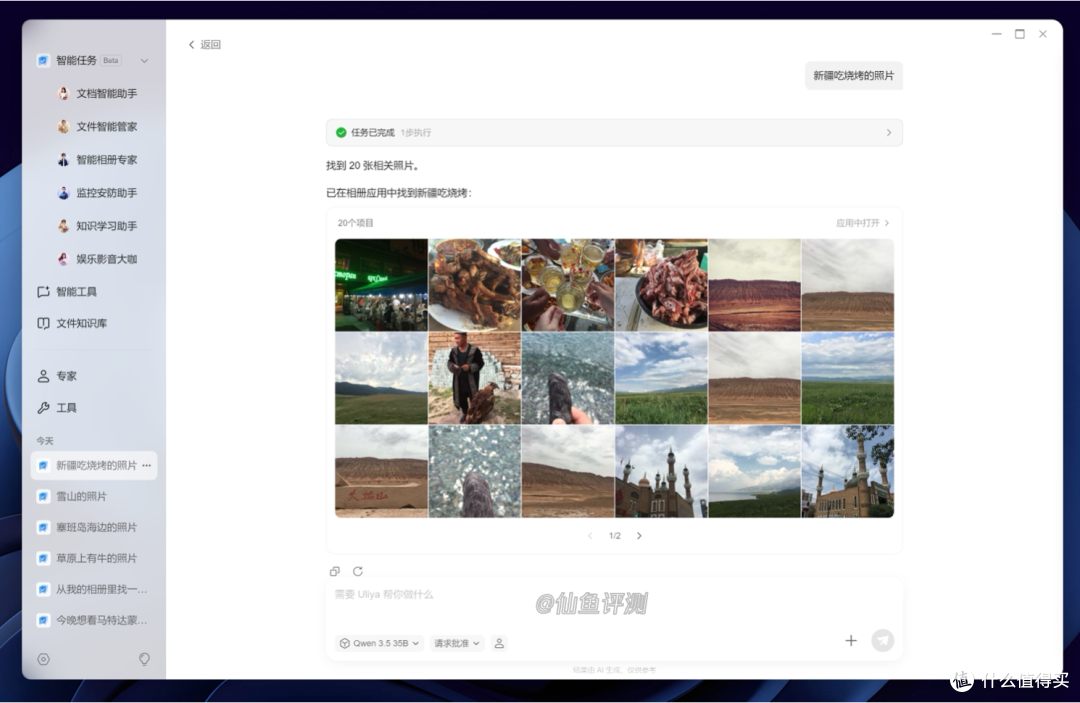Click the 20个项目 count label

[355, 223]
